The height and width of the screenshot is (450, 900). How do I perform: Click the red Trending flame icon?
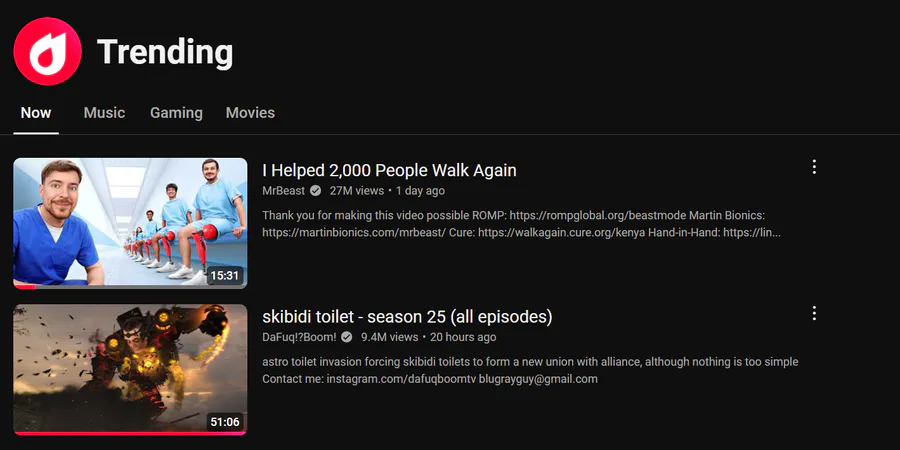[48, 51]
